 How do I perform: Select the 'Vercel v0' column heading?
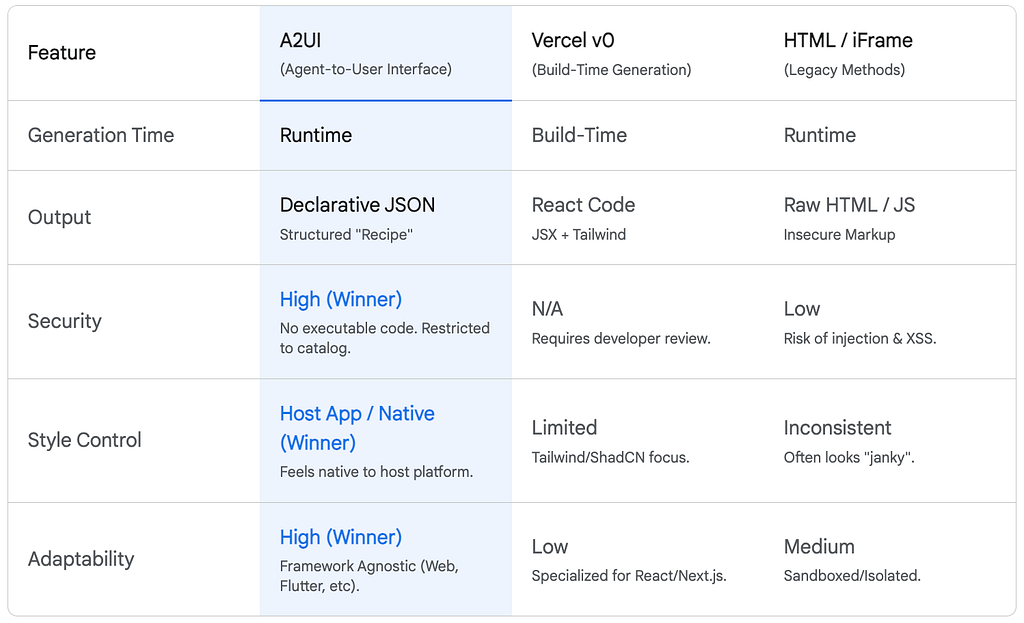(x=573, y=40)
